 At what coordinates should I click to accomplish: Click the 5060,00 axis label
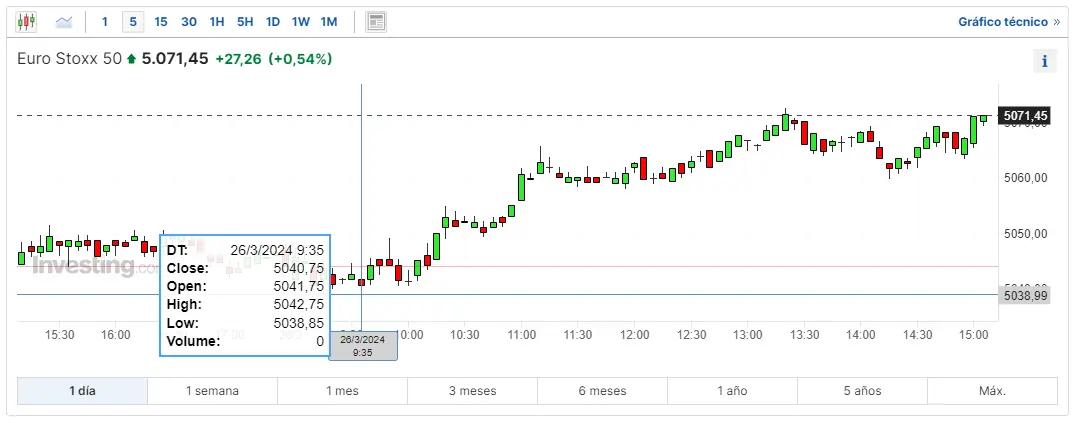pyautogui.click(x=1026, y=178)
